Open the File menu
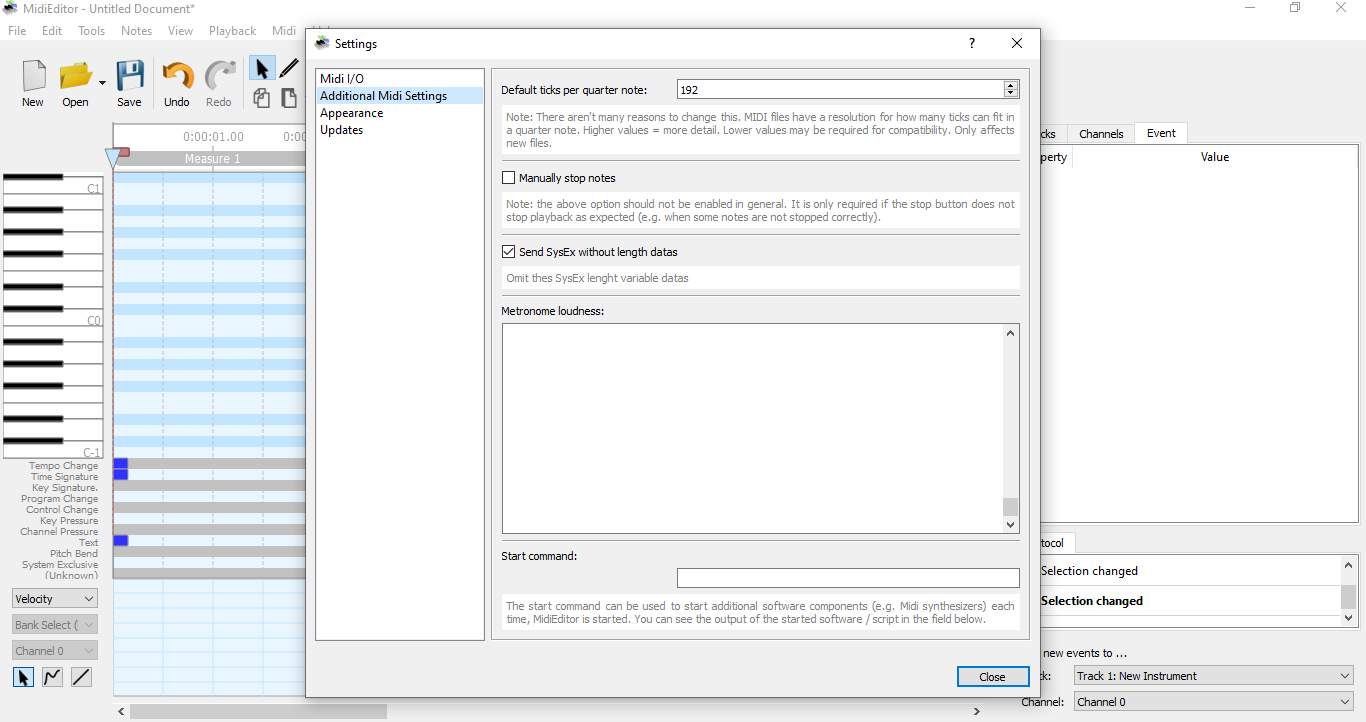 point(17,31)
